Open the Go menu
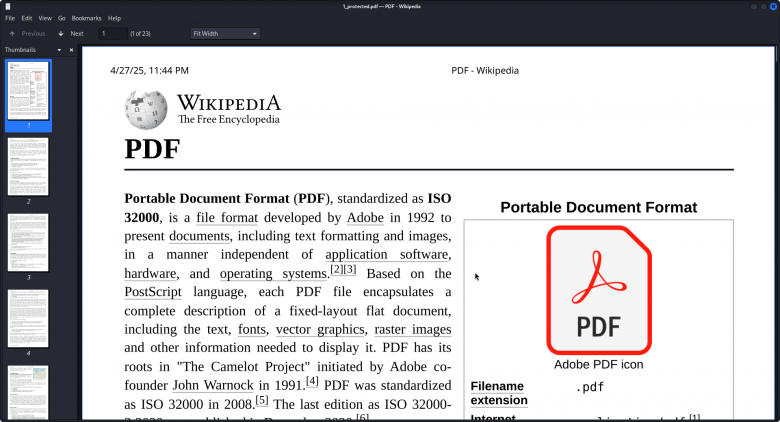 tap(62, 18)
